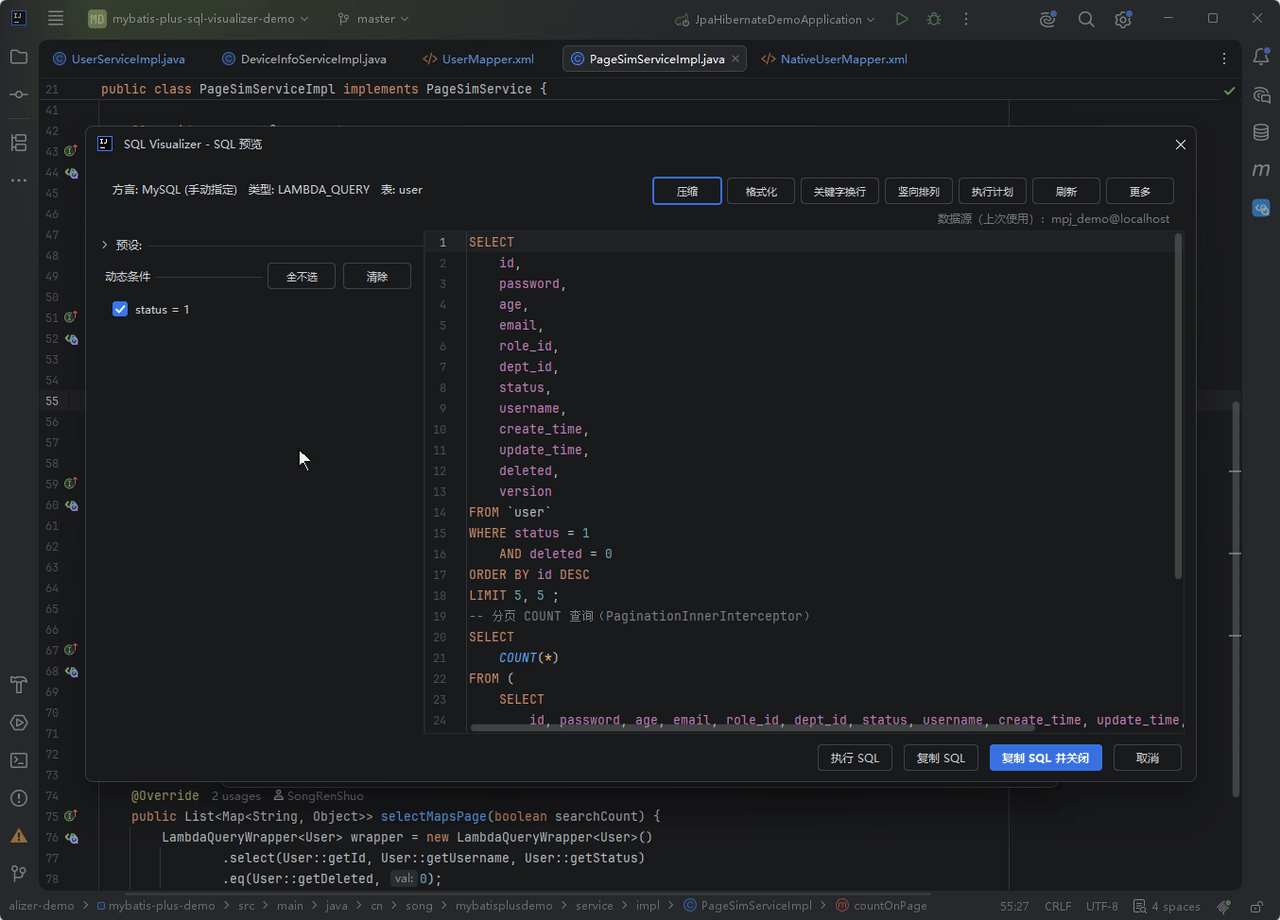Click the UTF-8 encoding in status bar
The width and height of the screenshot is (1280, 920).
click(1102, 906)
